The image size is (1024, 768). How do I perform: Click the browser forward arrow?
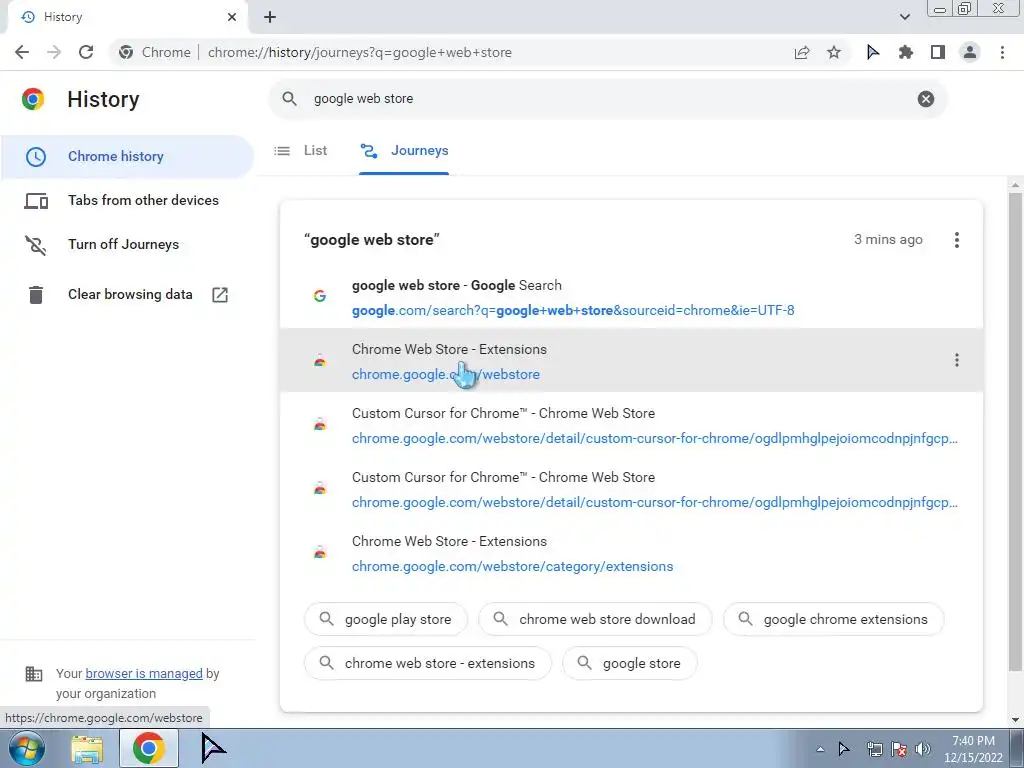(x=54, y=52)
